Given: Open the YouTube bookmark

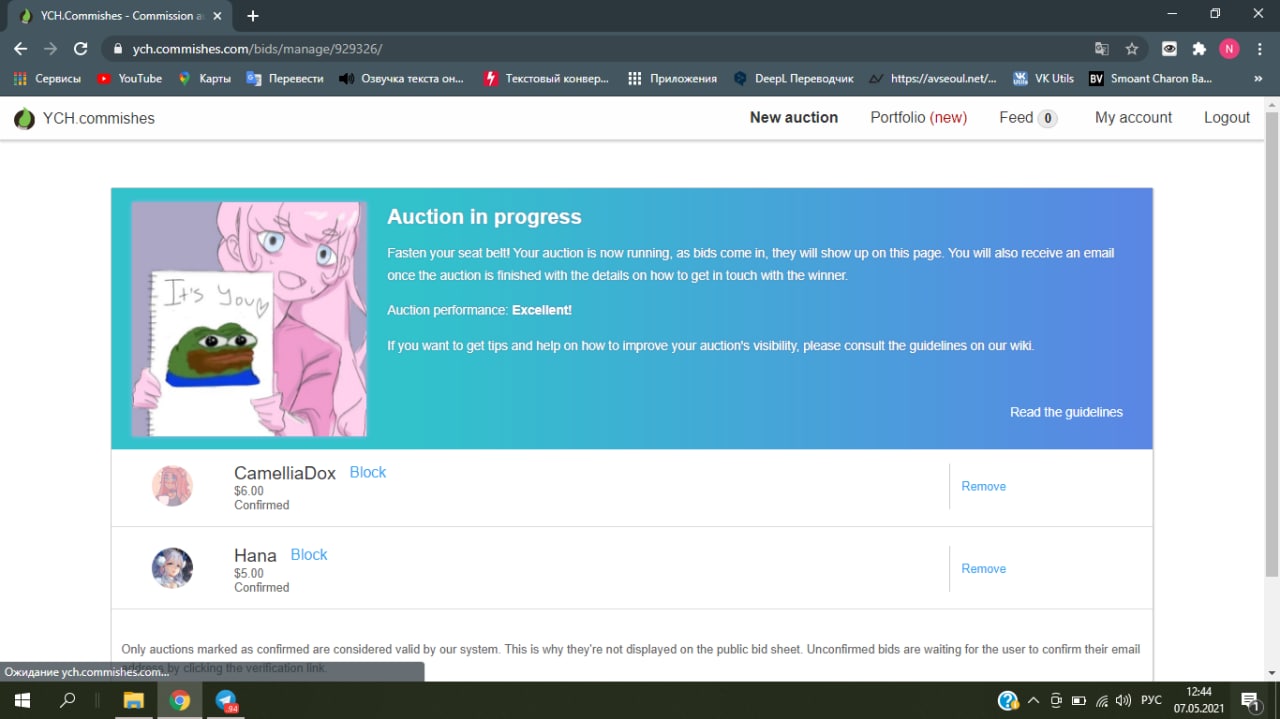Looking at the screenshot, I should tap(130, 78).
